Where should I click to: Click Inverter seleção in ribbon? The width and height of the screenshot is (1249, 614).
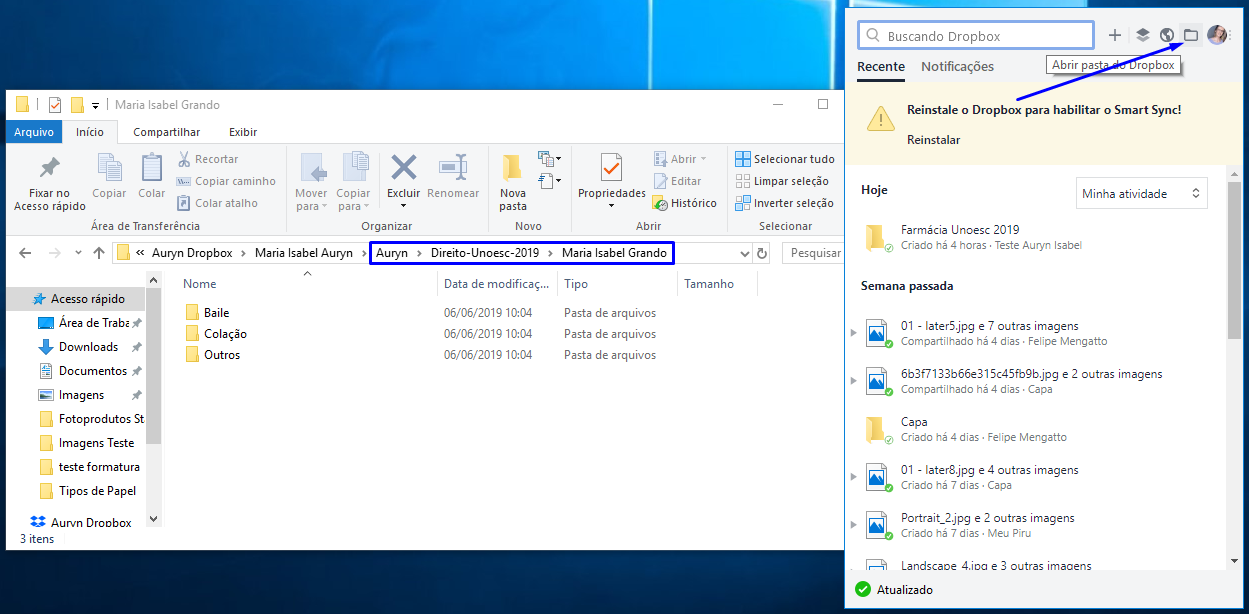tap(785, 203)
